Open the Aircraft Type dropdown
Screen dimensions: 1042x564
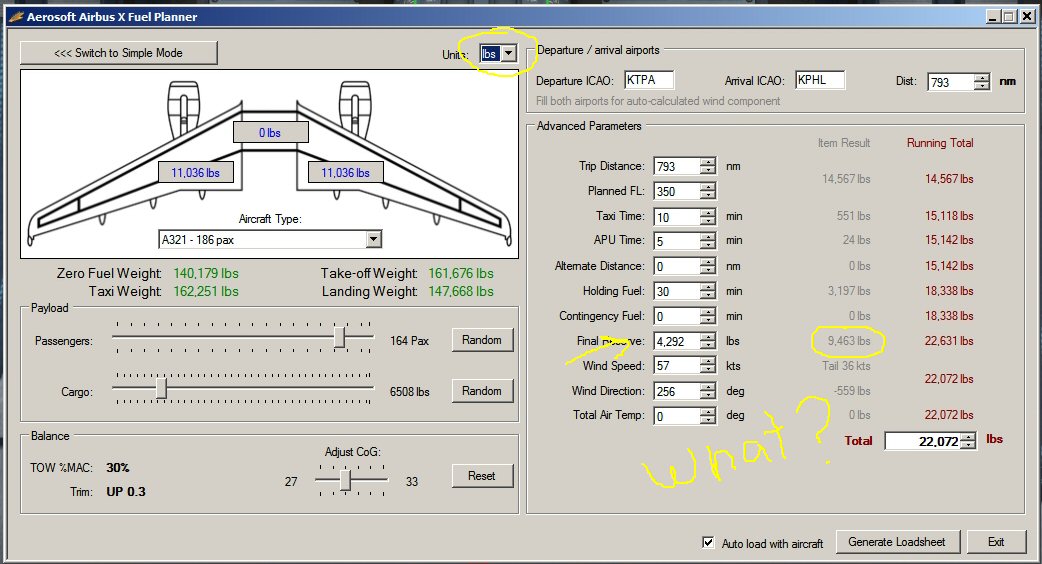click(373, 239)
